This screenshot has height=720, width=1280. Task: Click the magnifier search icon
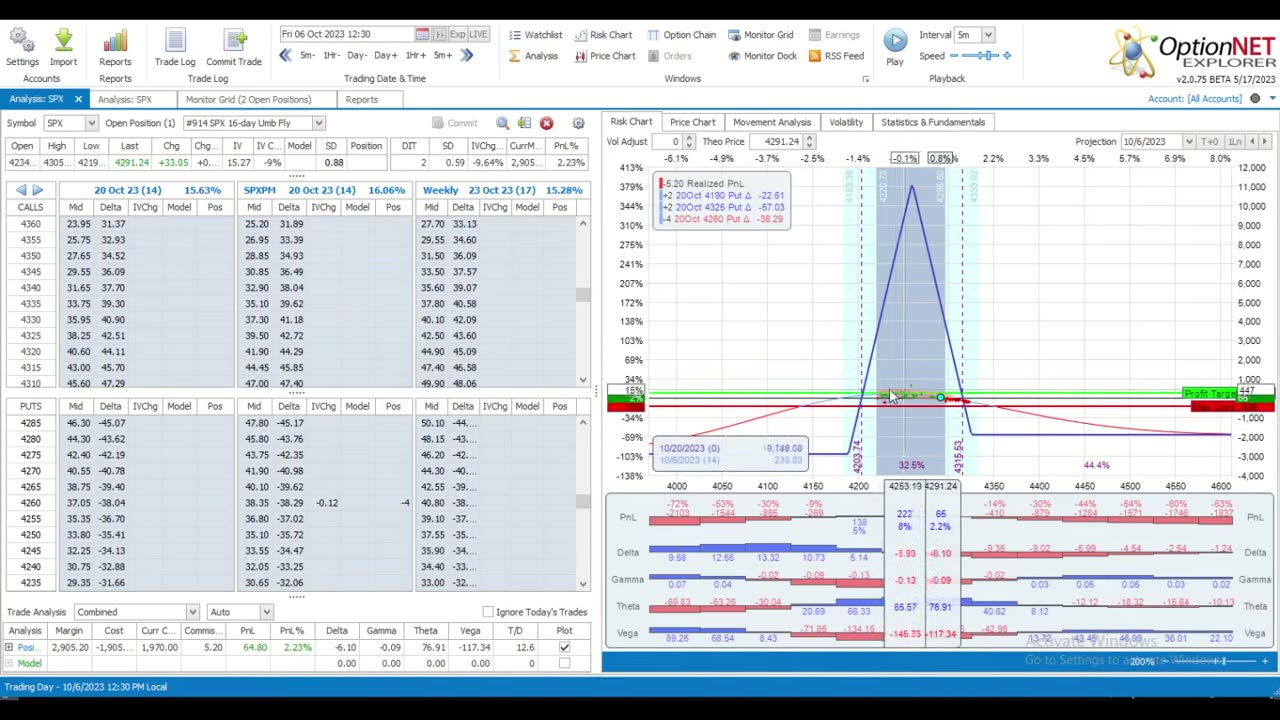coord(502,123)
